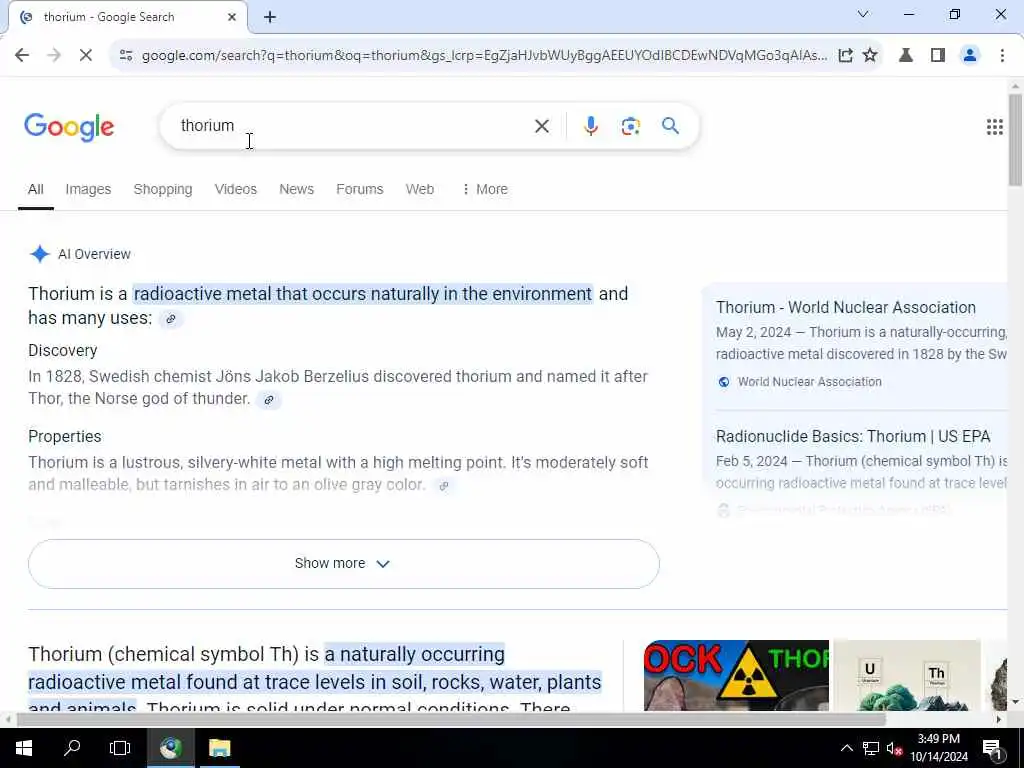Start voice search with microphone icon
Image resolution: width=1024 pixels, height=768 pixels.
pos(590,126)
